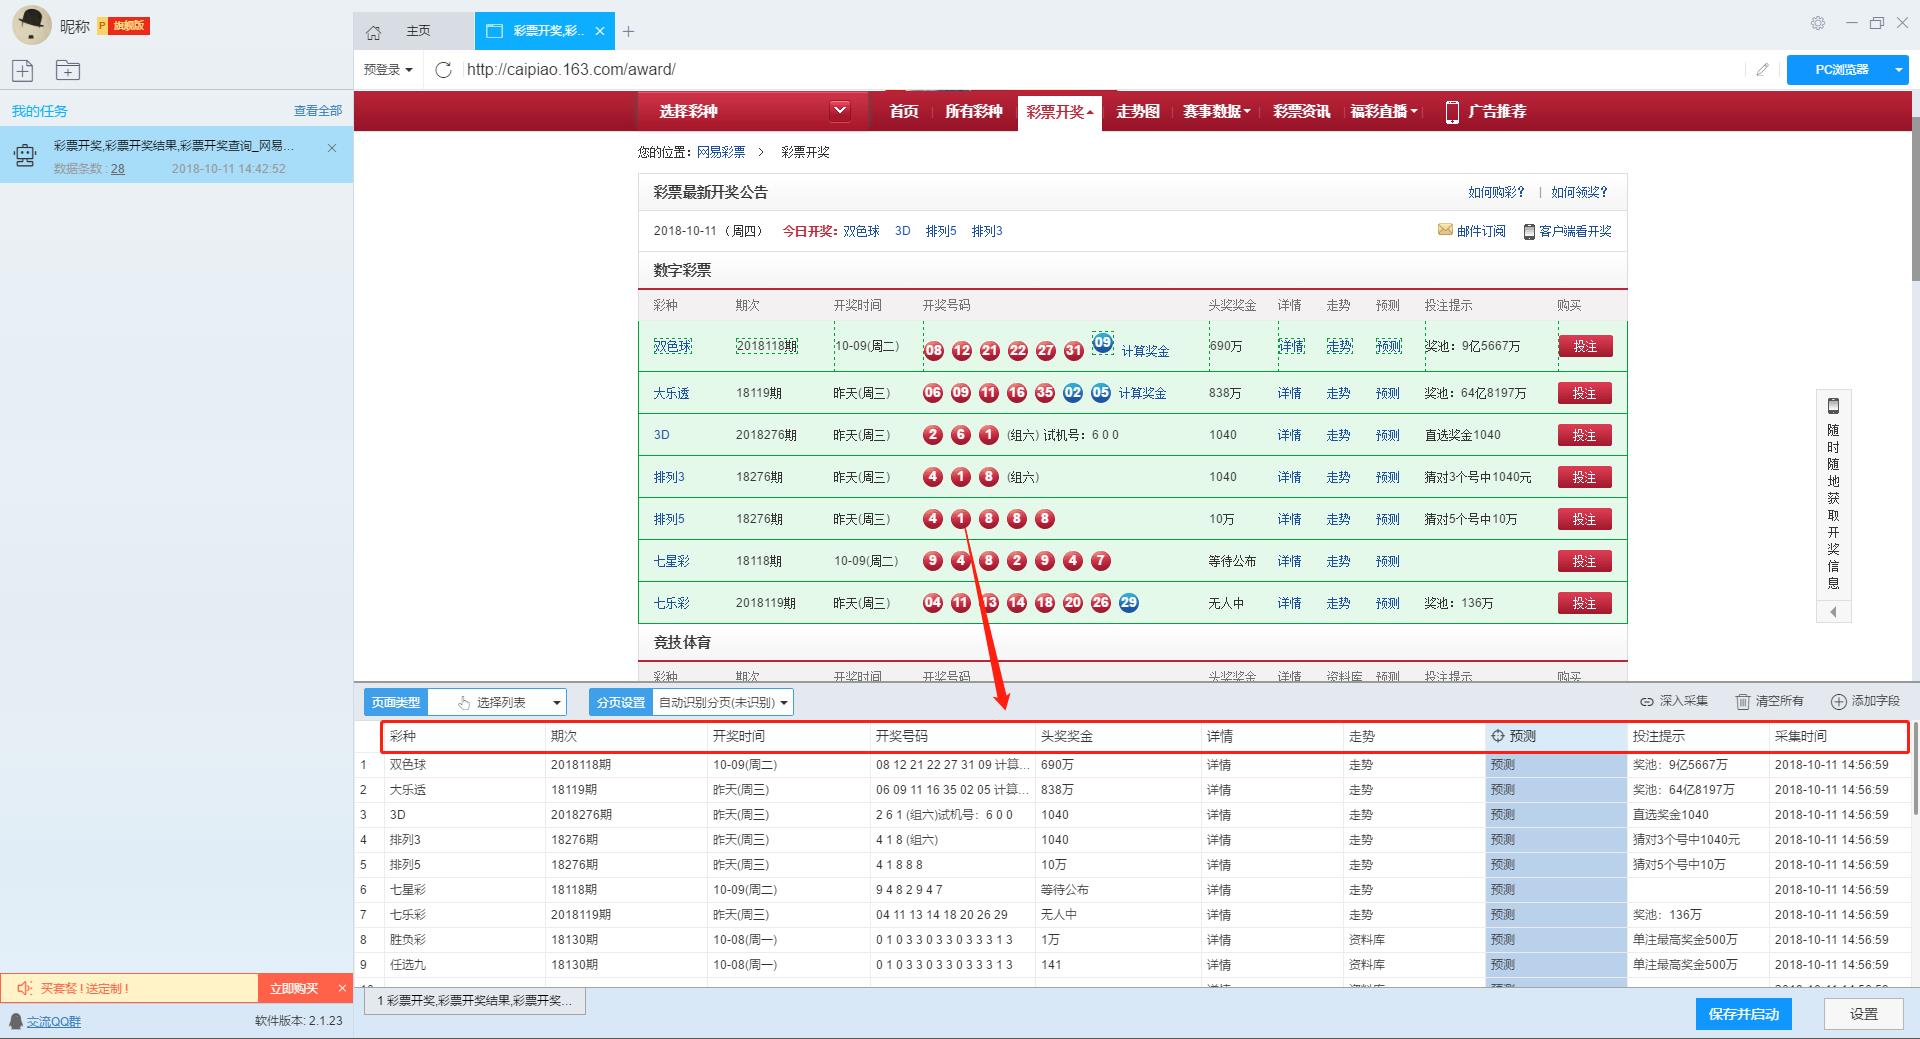Click the phone icon on right floating widget
Viewport: 1920px width, 1039px height.
tap(1834, 406)
